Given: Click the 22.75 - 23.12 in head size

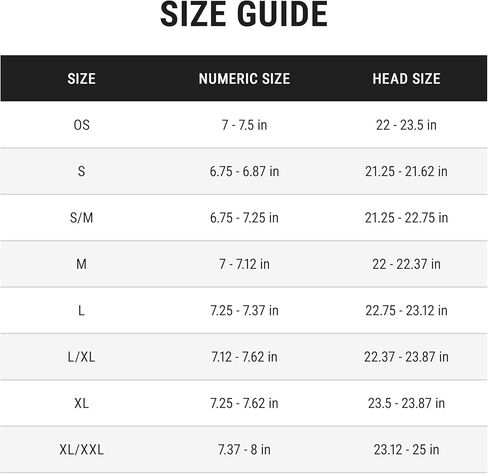Looking at the screenshot, I should [406, 310].
